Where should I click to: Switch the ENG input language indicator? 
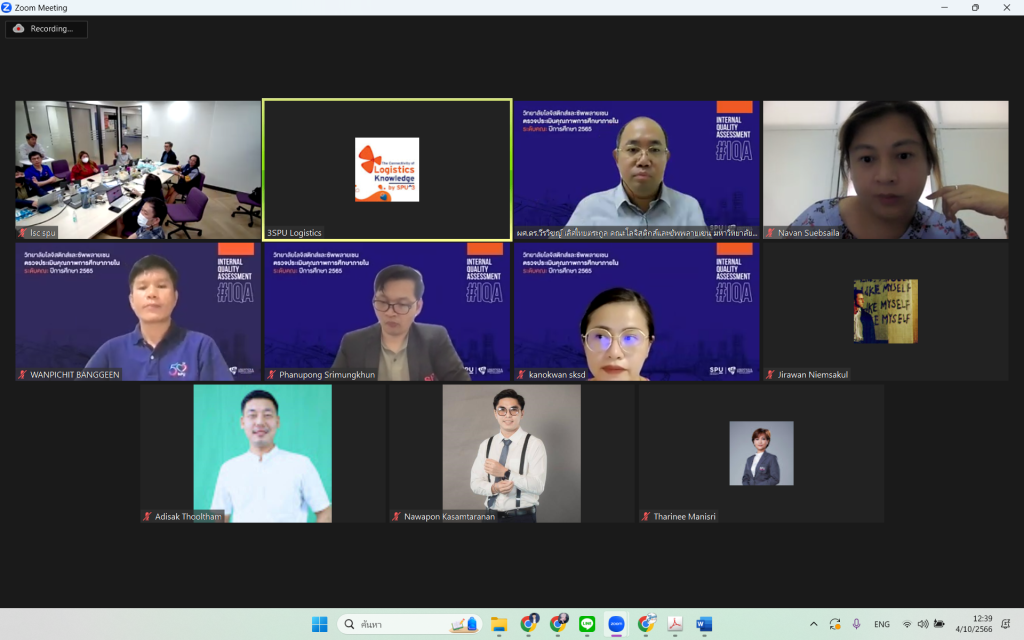(882, 624)
